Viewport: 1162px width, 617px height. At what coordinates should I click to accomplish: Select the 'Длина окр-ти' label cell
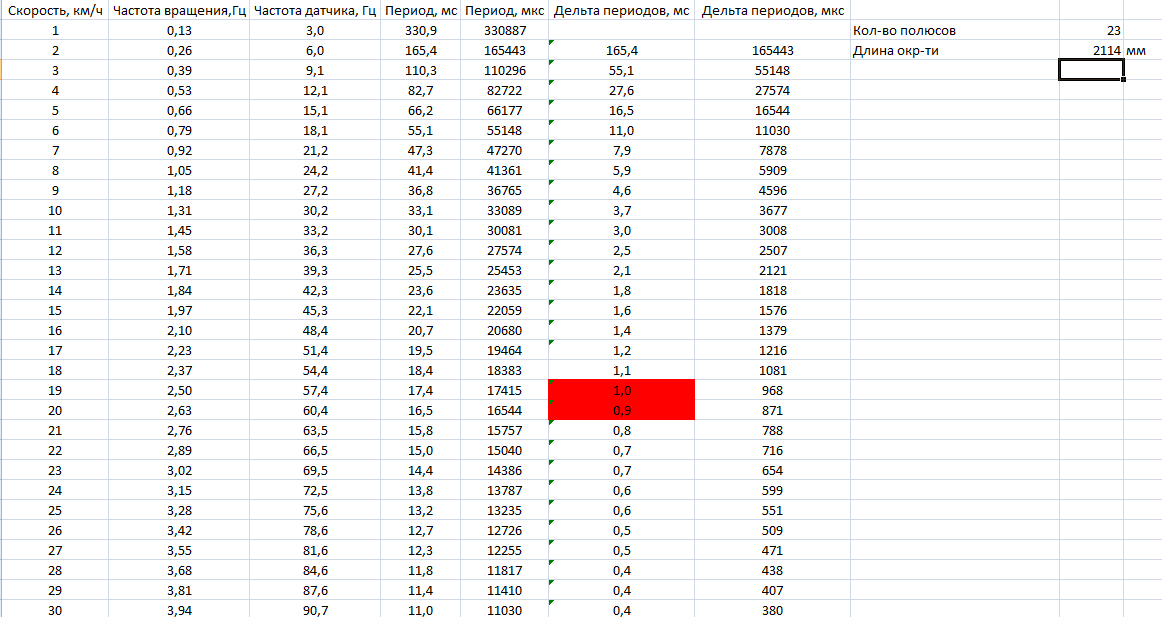click(953, 50)
